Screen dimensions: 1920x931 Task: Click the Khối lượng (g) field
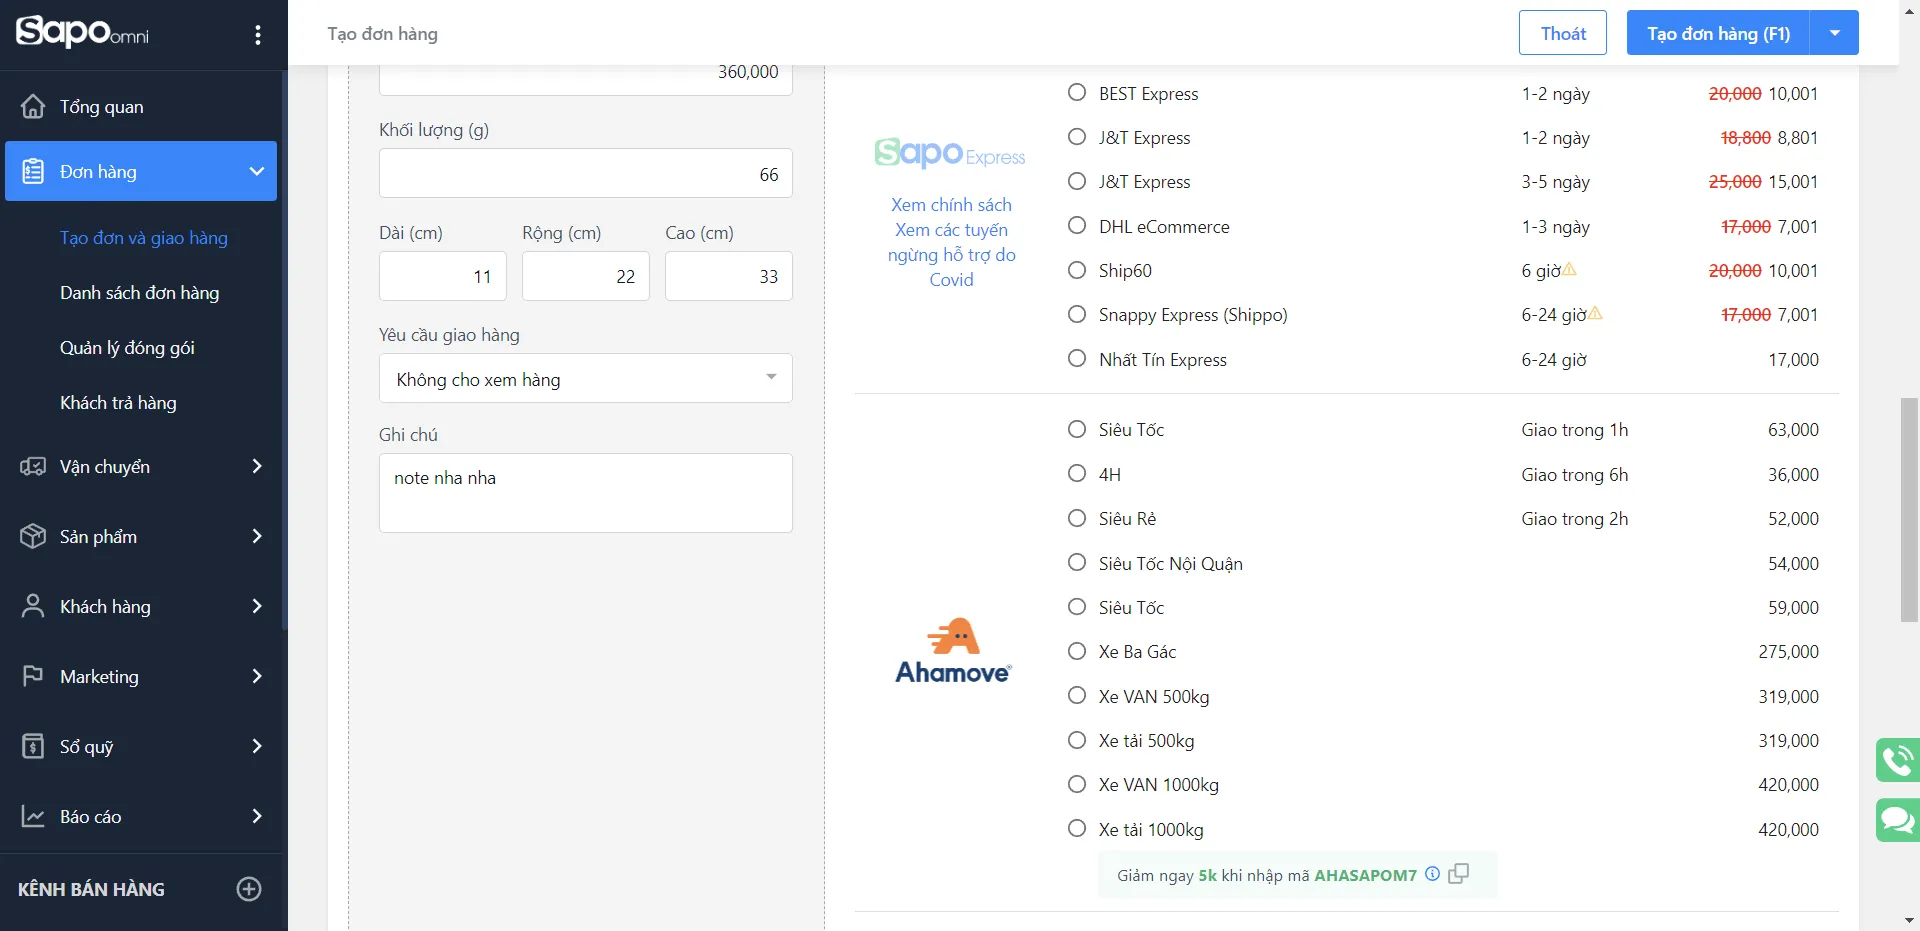click(x=585, y=173)
